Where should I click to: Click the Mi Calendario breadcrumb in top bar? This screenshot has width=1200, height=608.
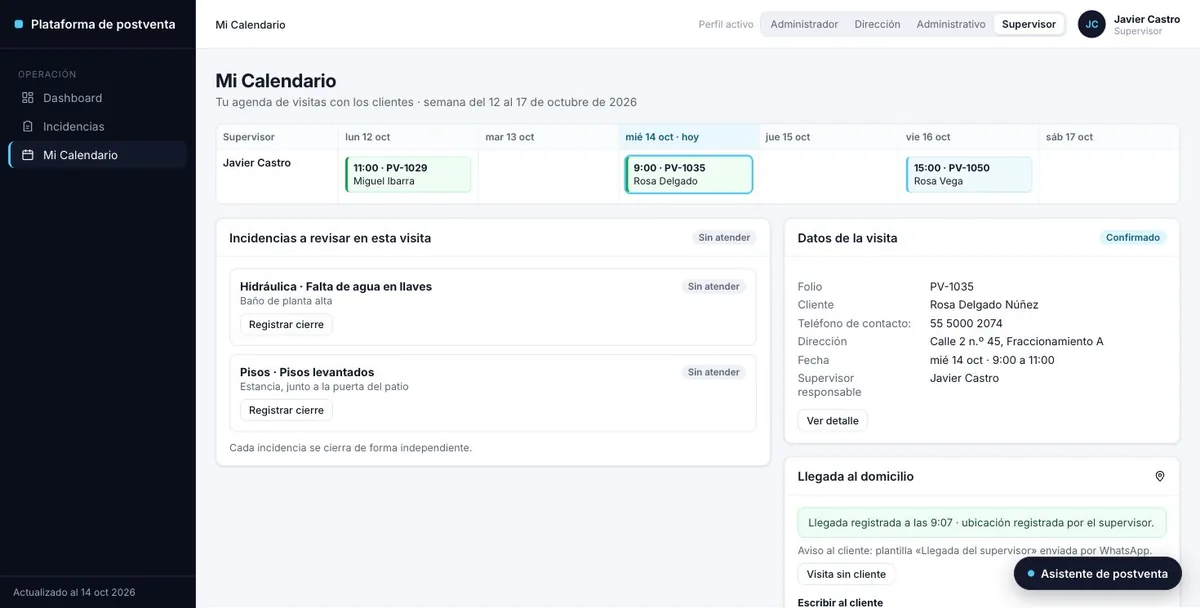(x=250, y=25)
